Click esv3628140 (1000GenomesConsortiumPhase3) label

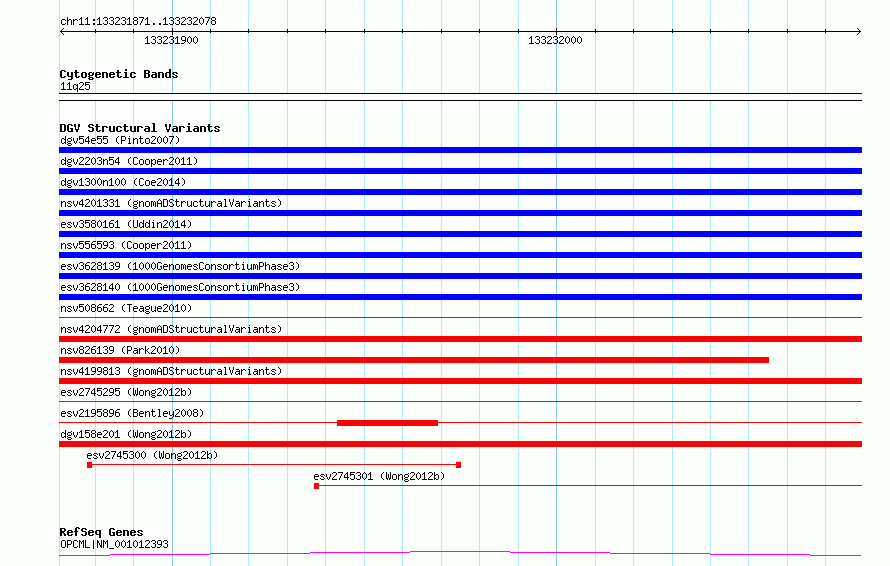[180, 287]
